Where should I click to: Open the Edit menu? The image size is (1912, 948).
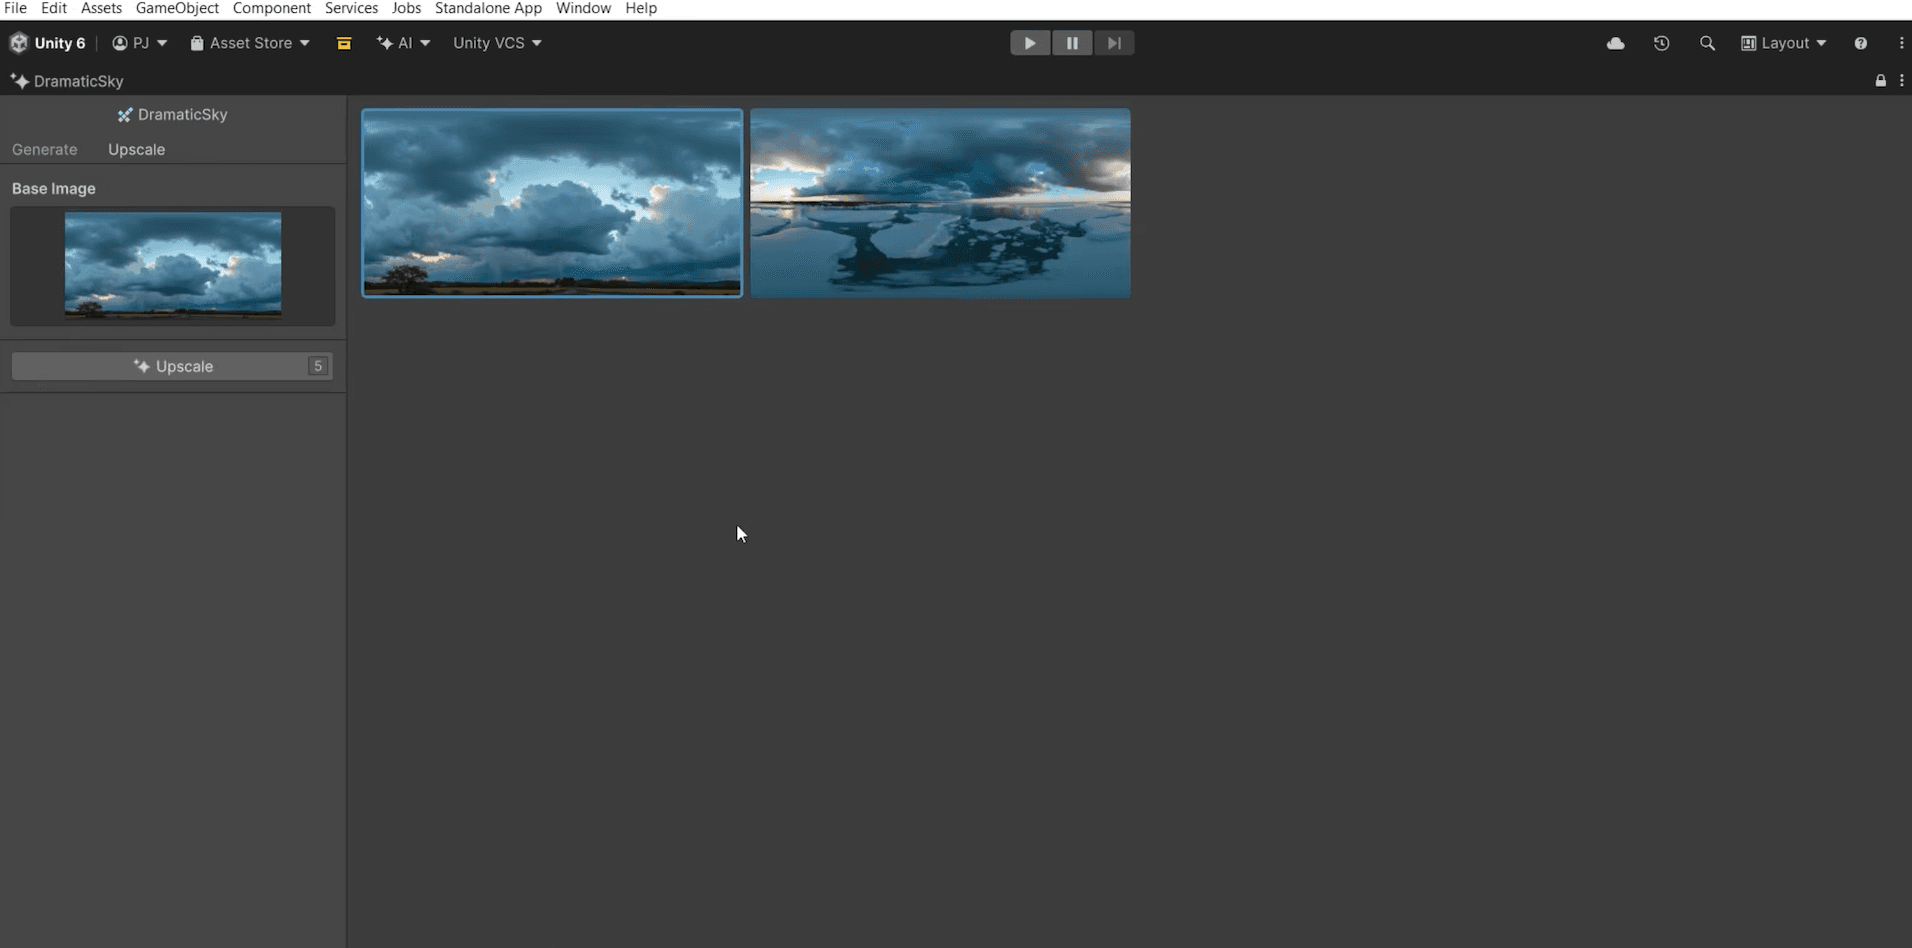[54, 9]
